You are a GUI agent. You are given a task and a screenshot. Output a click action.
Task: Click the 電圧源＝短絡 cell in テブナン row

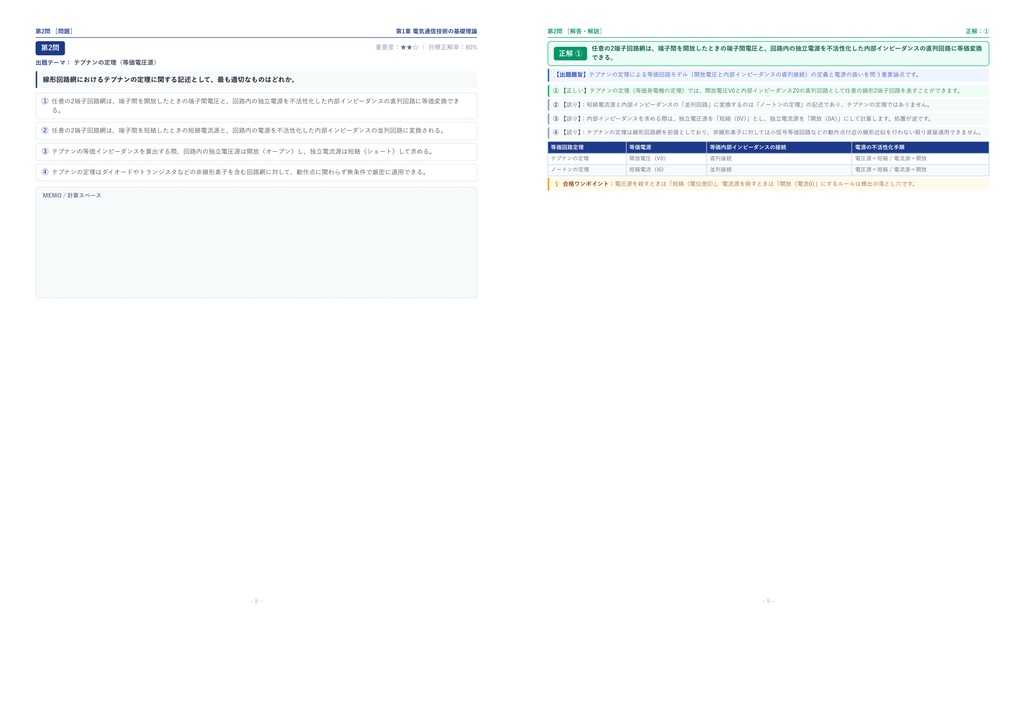pyautogui.click(x=920, y=159)
